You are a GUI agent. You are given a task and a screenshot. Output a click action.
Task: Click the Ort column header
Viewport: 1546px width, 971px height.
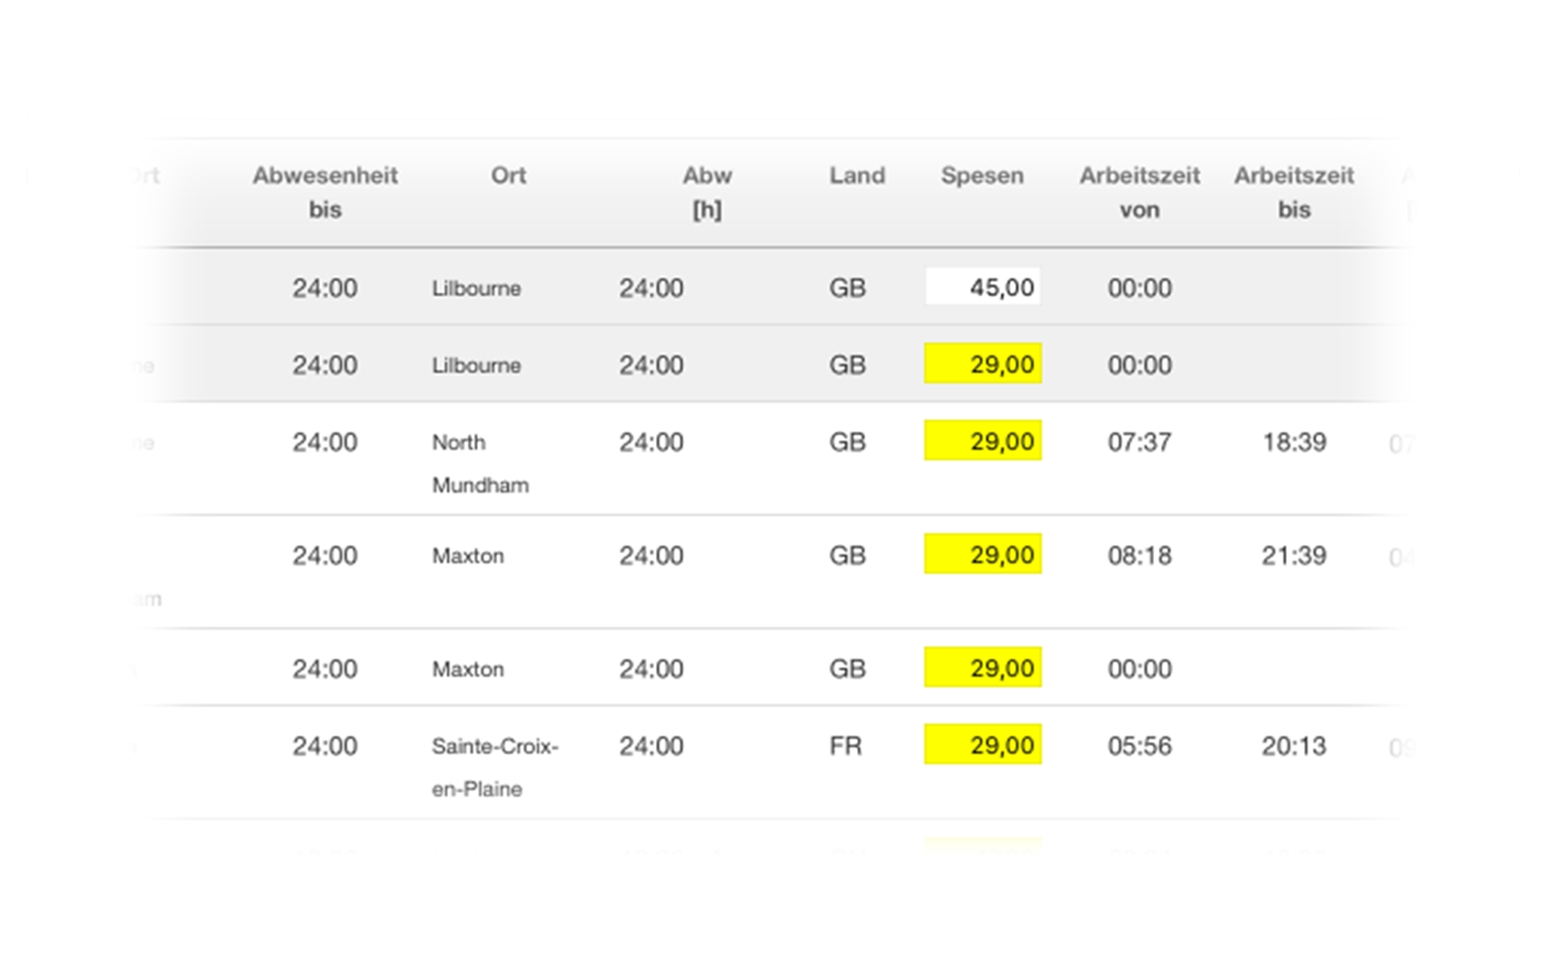point(508,175)
